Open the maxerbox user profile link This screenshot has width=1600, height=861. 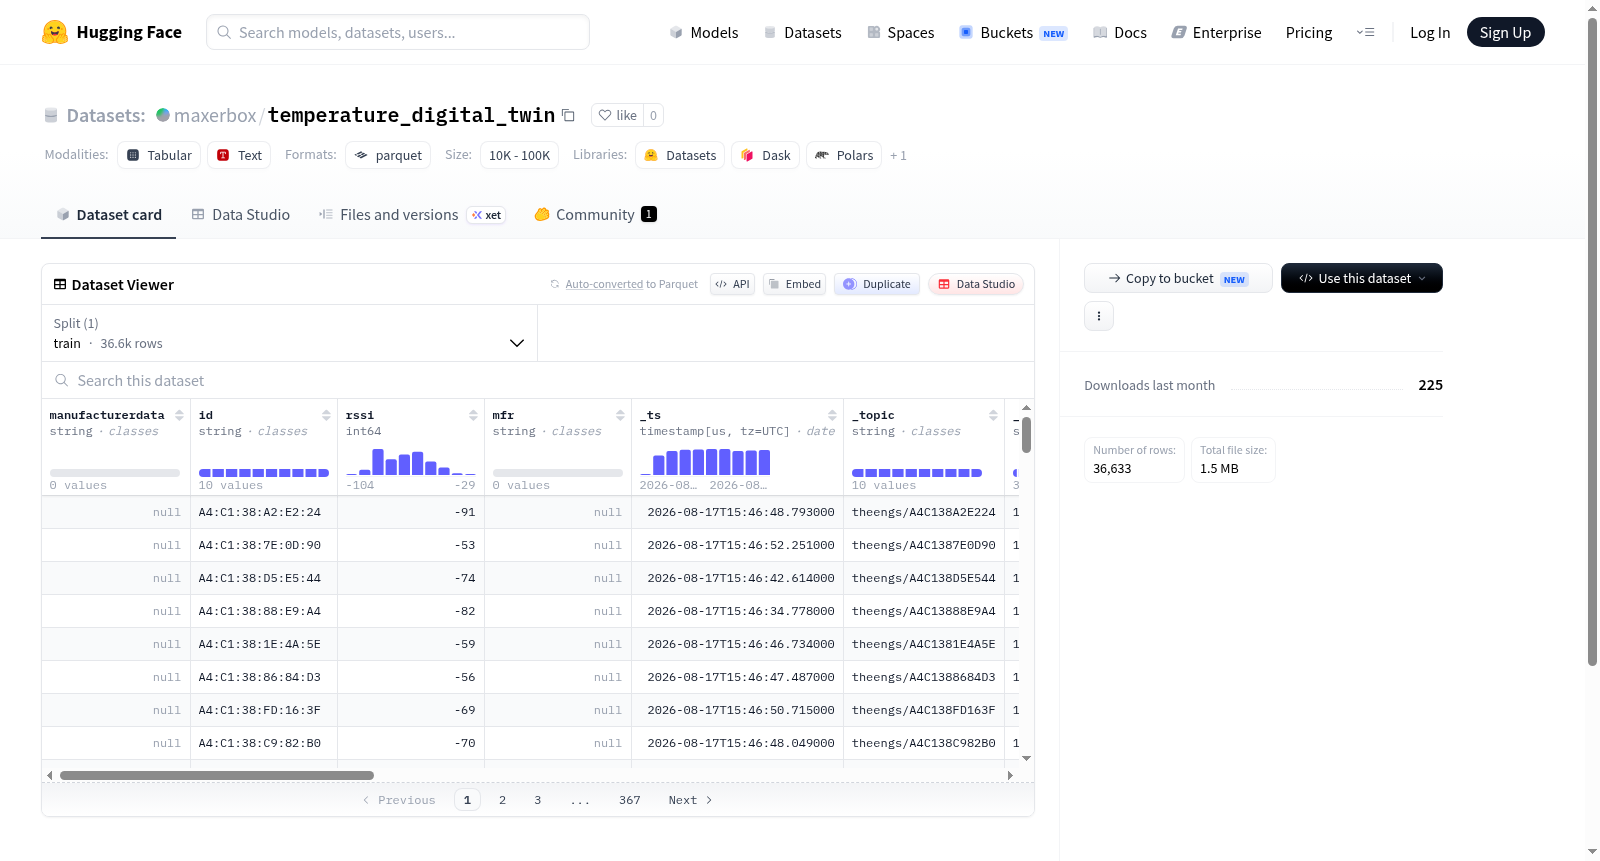[215, 115]
